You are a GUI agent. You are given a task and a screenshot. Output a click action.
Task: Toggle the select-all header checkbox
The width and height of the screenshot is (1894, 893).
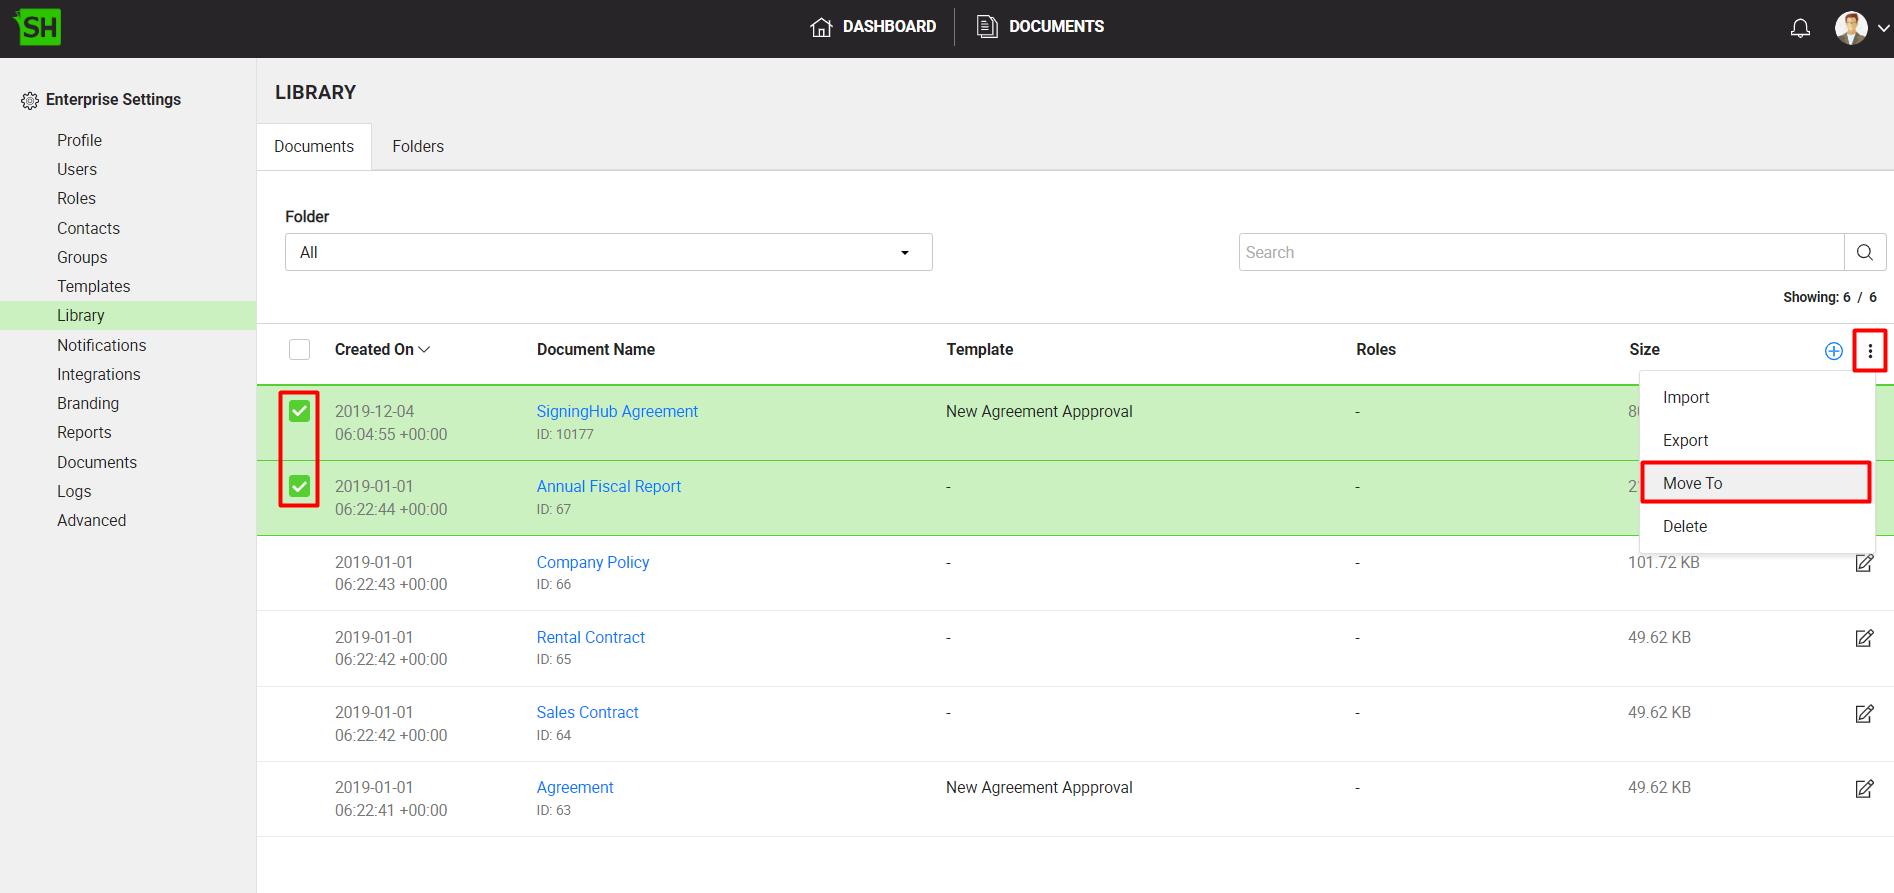[x=299, y=349]
